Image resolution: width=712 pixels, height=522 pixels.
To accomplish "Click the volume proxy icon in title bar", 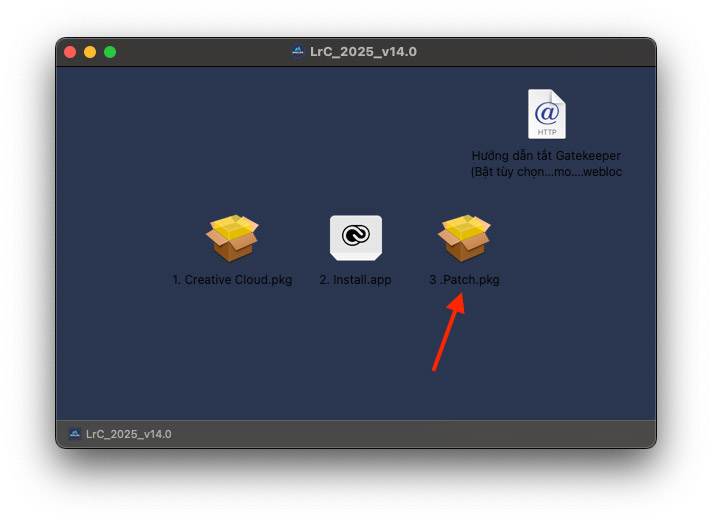I will point(298,51).
